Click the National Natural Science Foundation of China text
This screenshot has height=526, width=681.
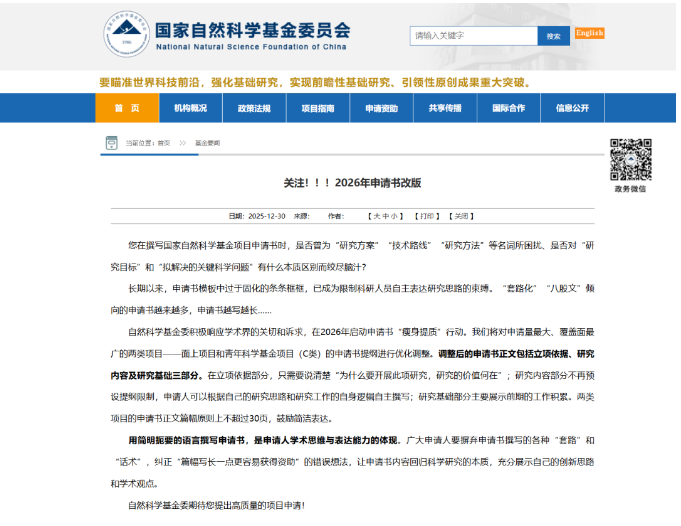click(x=251, y=47)
